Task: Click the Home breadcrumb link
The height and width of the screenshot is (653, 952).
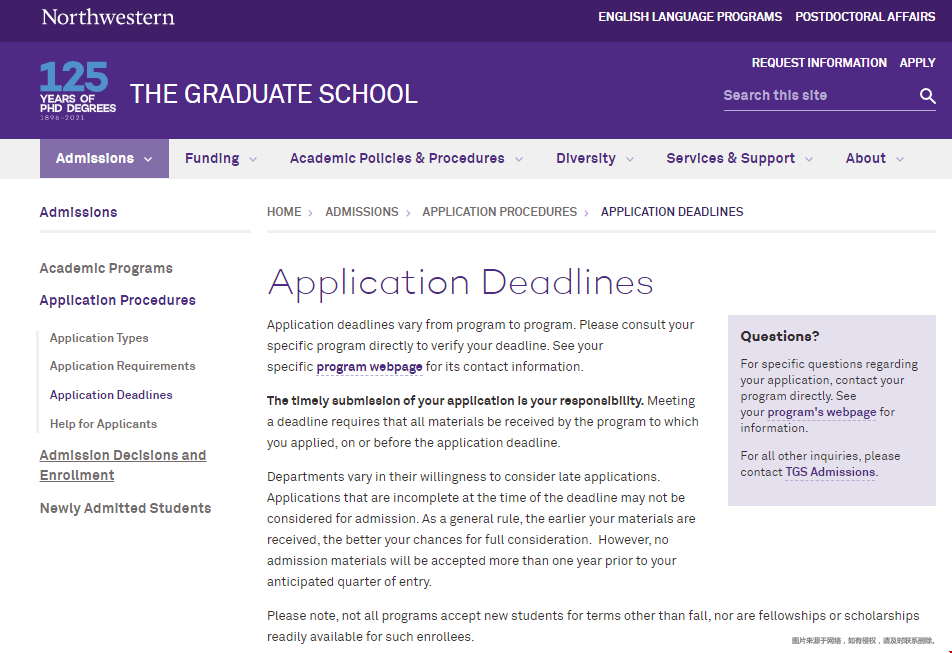Action: click(284, 212)
